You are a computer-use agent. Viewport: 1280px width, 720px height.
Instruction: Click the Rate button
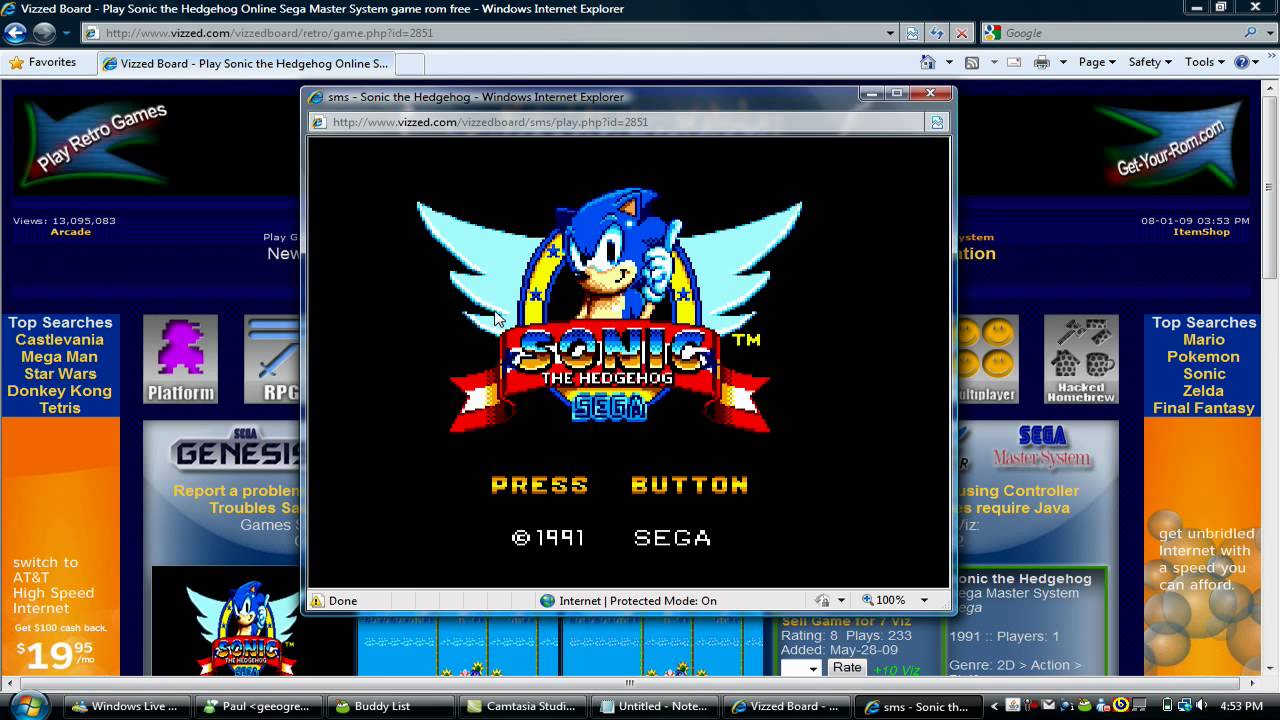click(x=847, y=667)
